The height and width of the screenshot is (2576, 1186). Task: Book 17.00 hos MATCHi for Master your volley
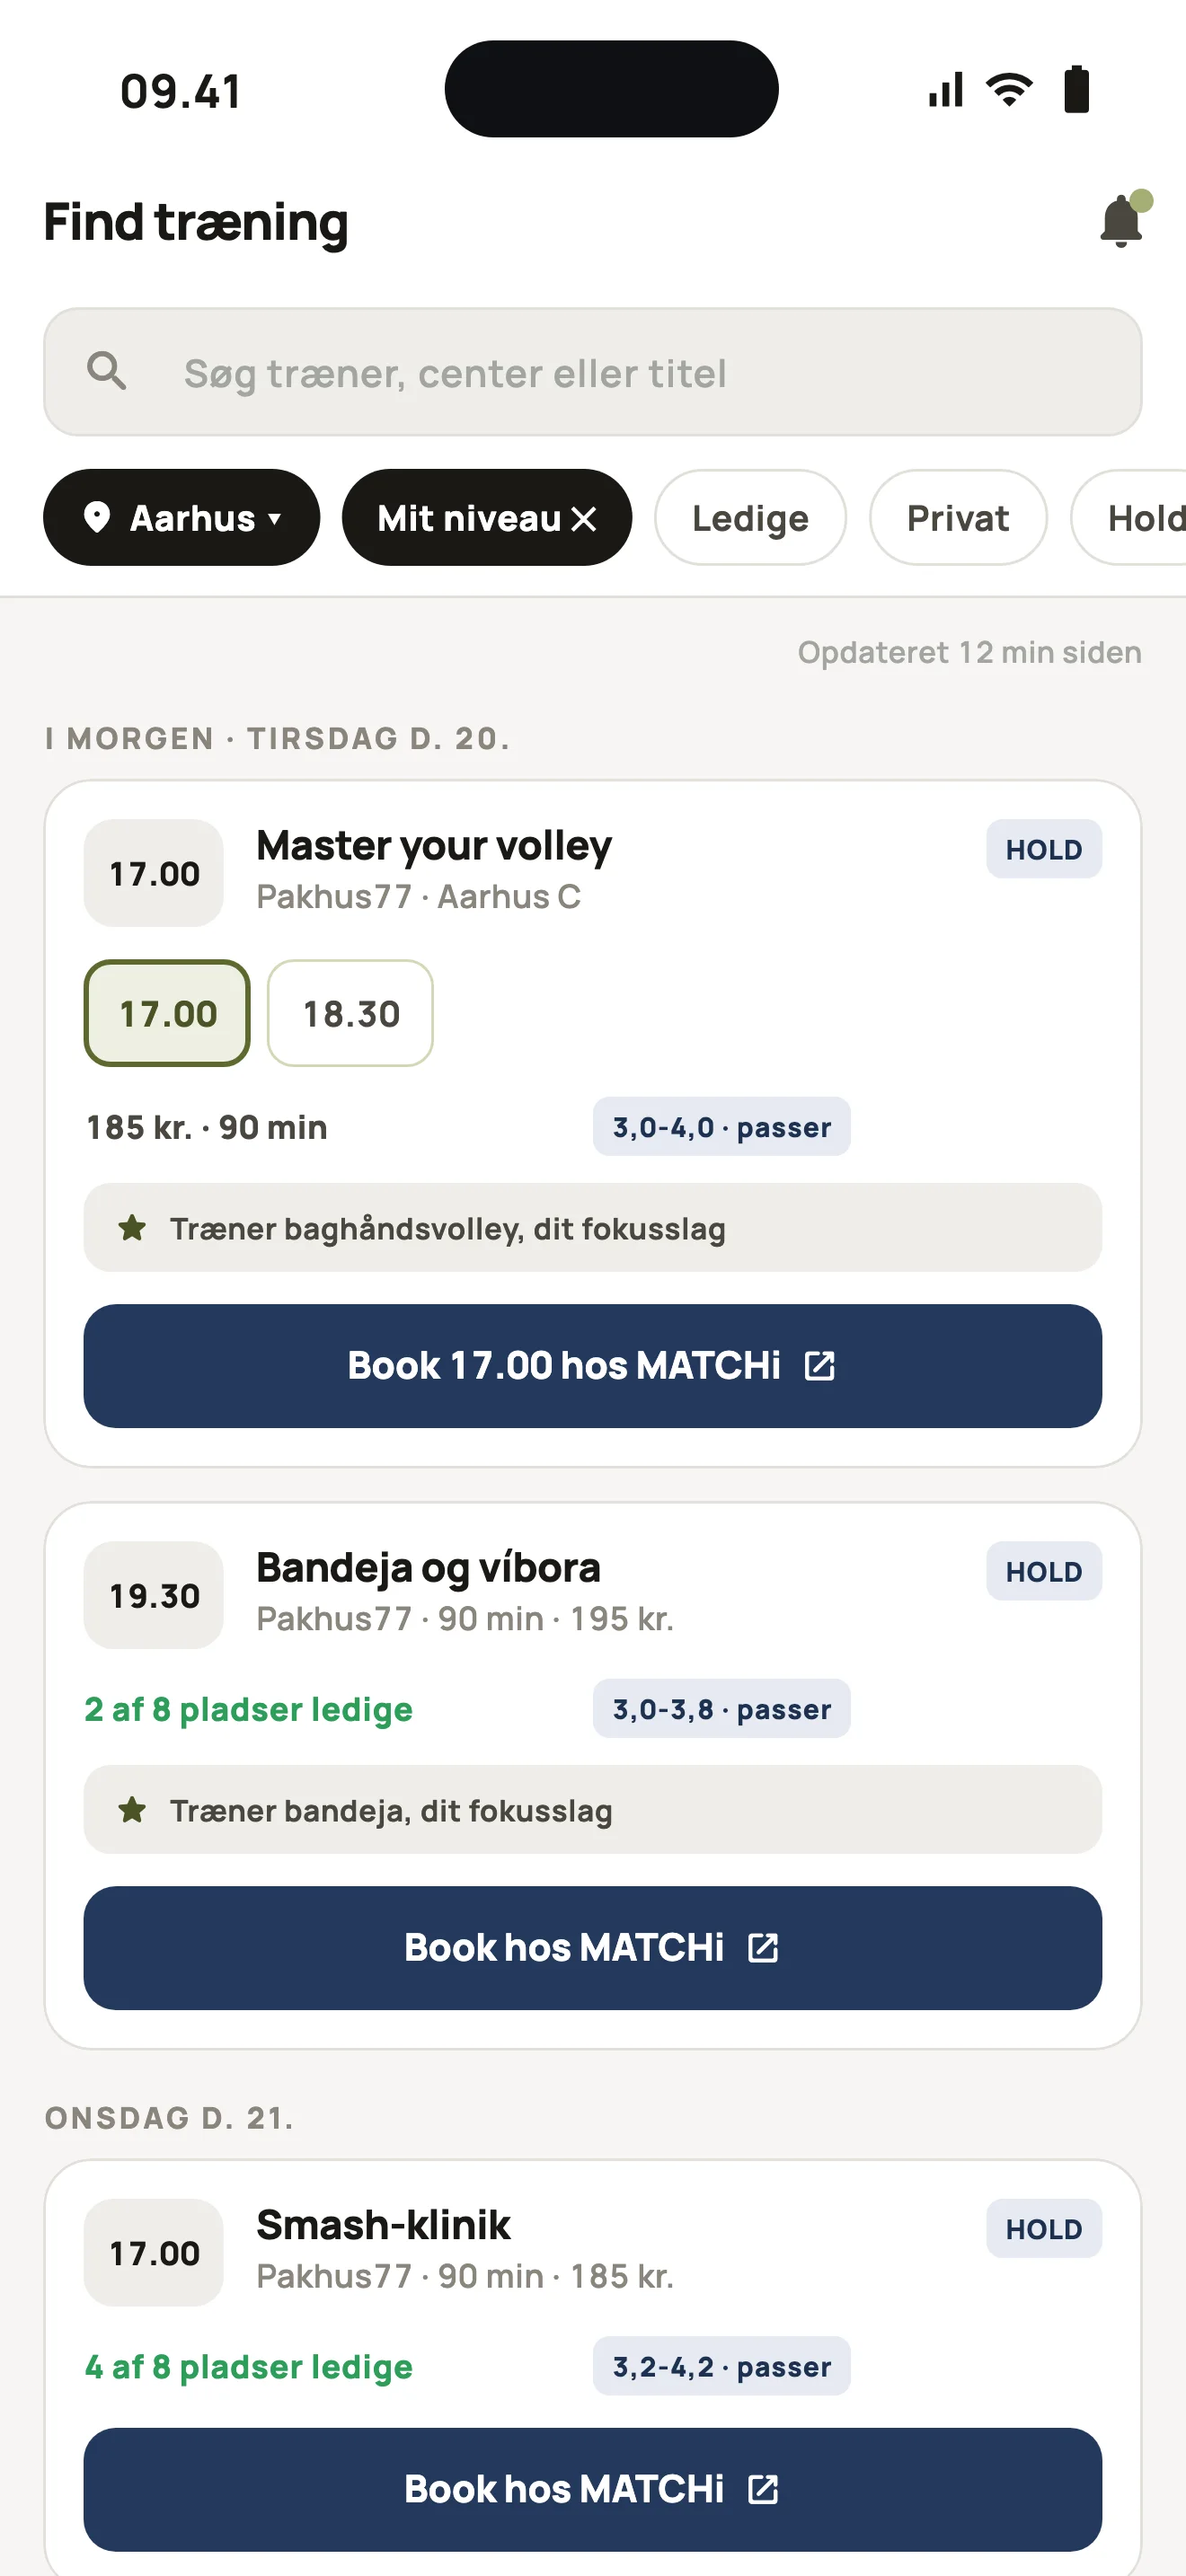coord(593,1365)
